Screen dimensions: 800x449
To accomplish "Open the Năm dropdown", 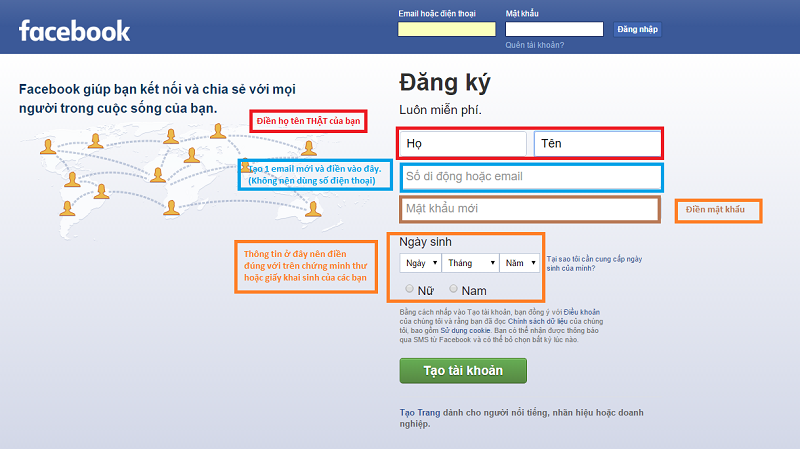I will point(519,263).
